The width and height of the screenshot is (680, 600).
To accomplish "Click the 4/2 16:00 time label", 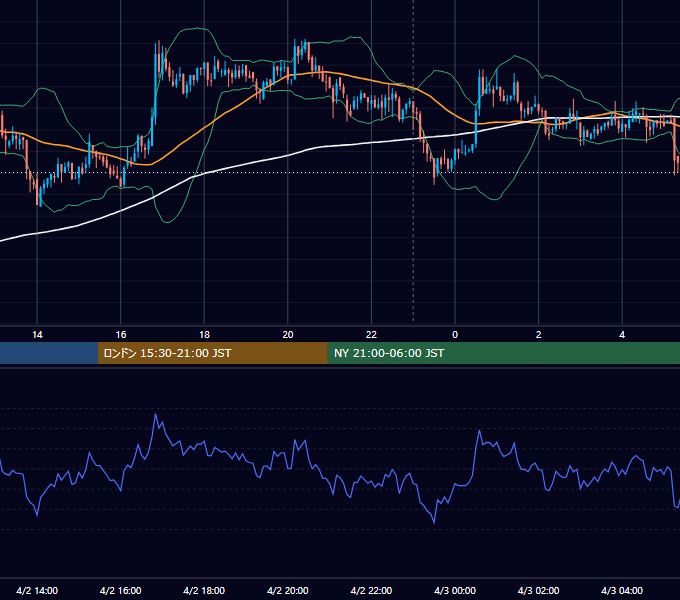I will [121, 590].
